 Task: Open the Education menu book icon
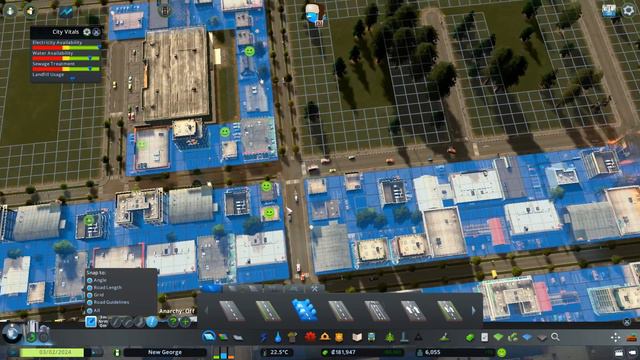pos(357,337)
